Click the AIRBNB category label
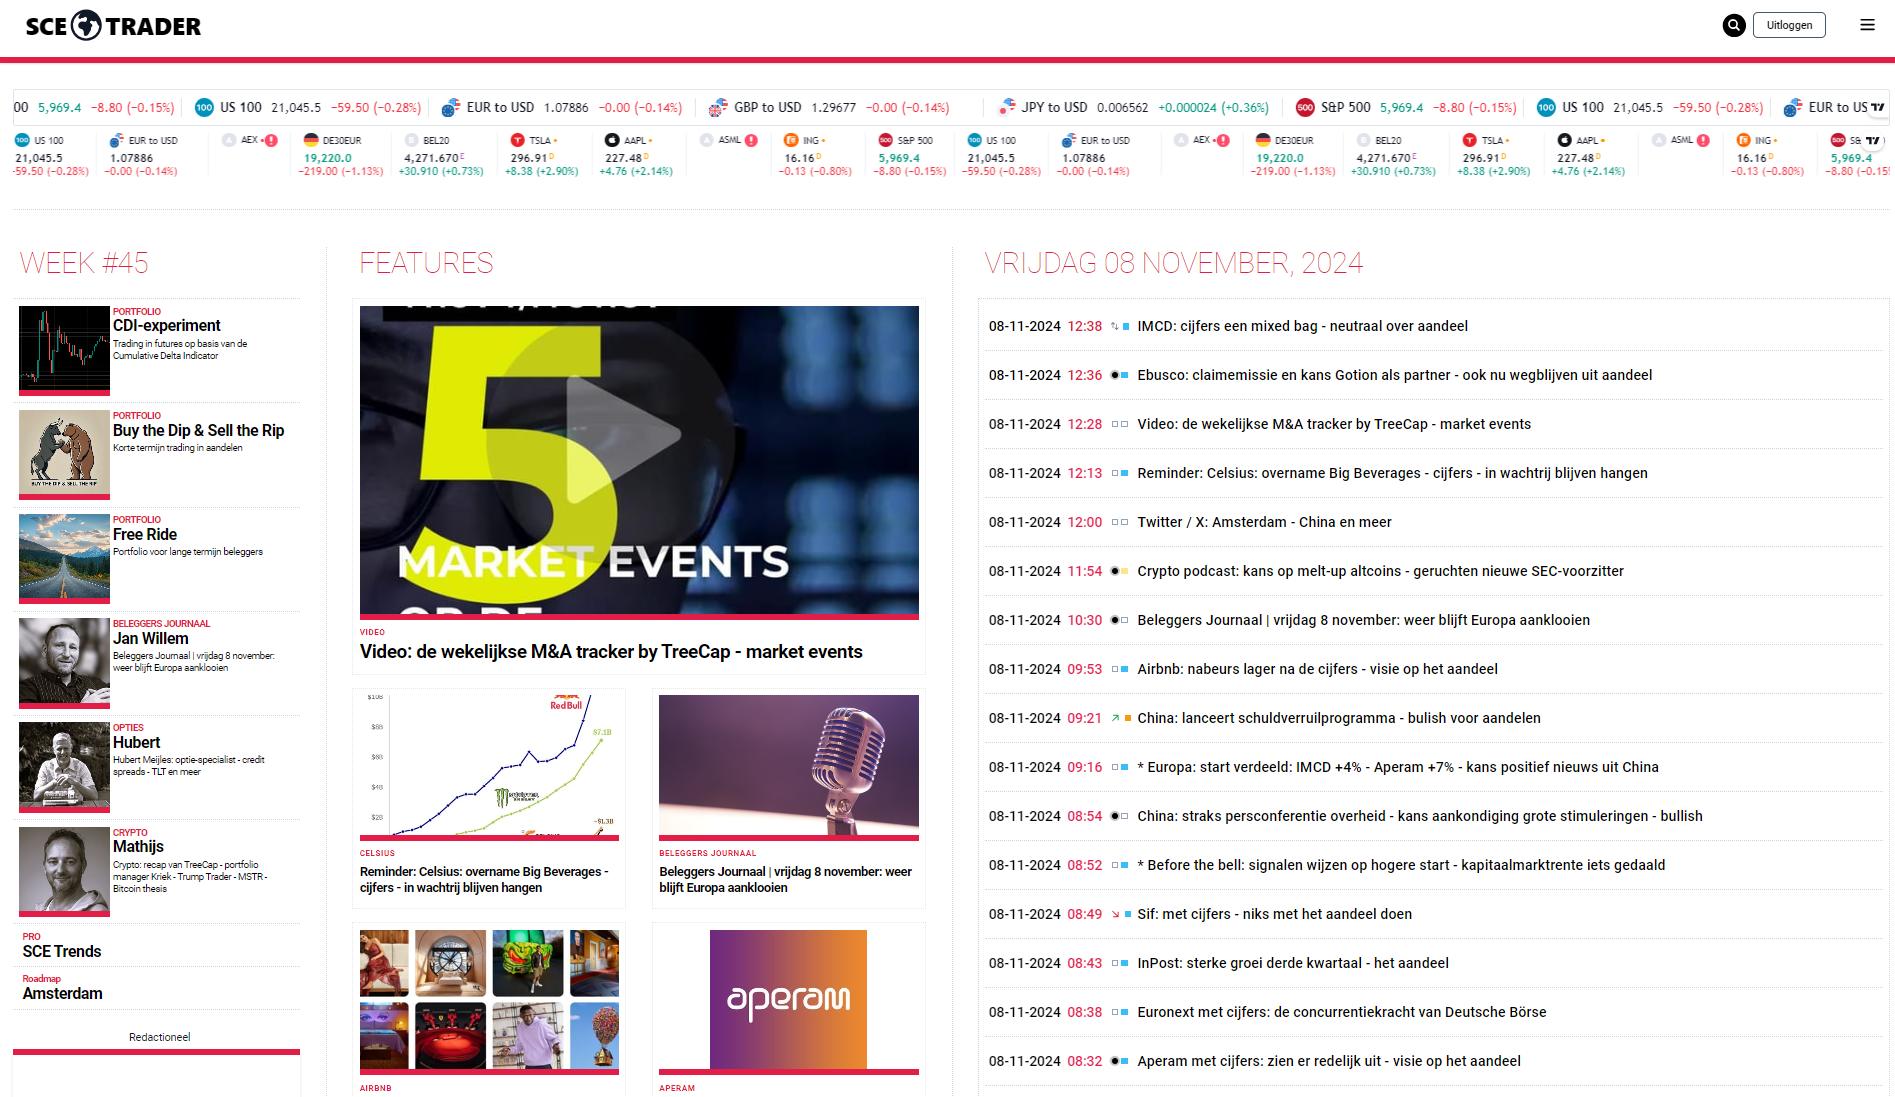 click(376, 1089)
